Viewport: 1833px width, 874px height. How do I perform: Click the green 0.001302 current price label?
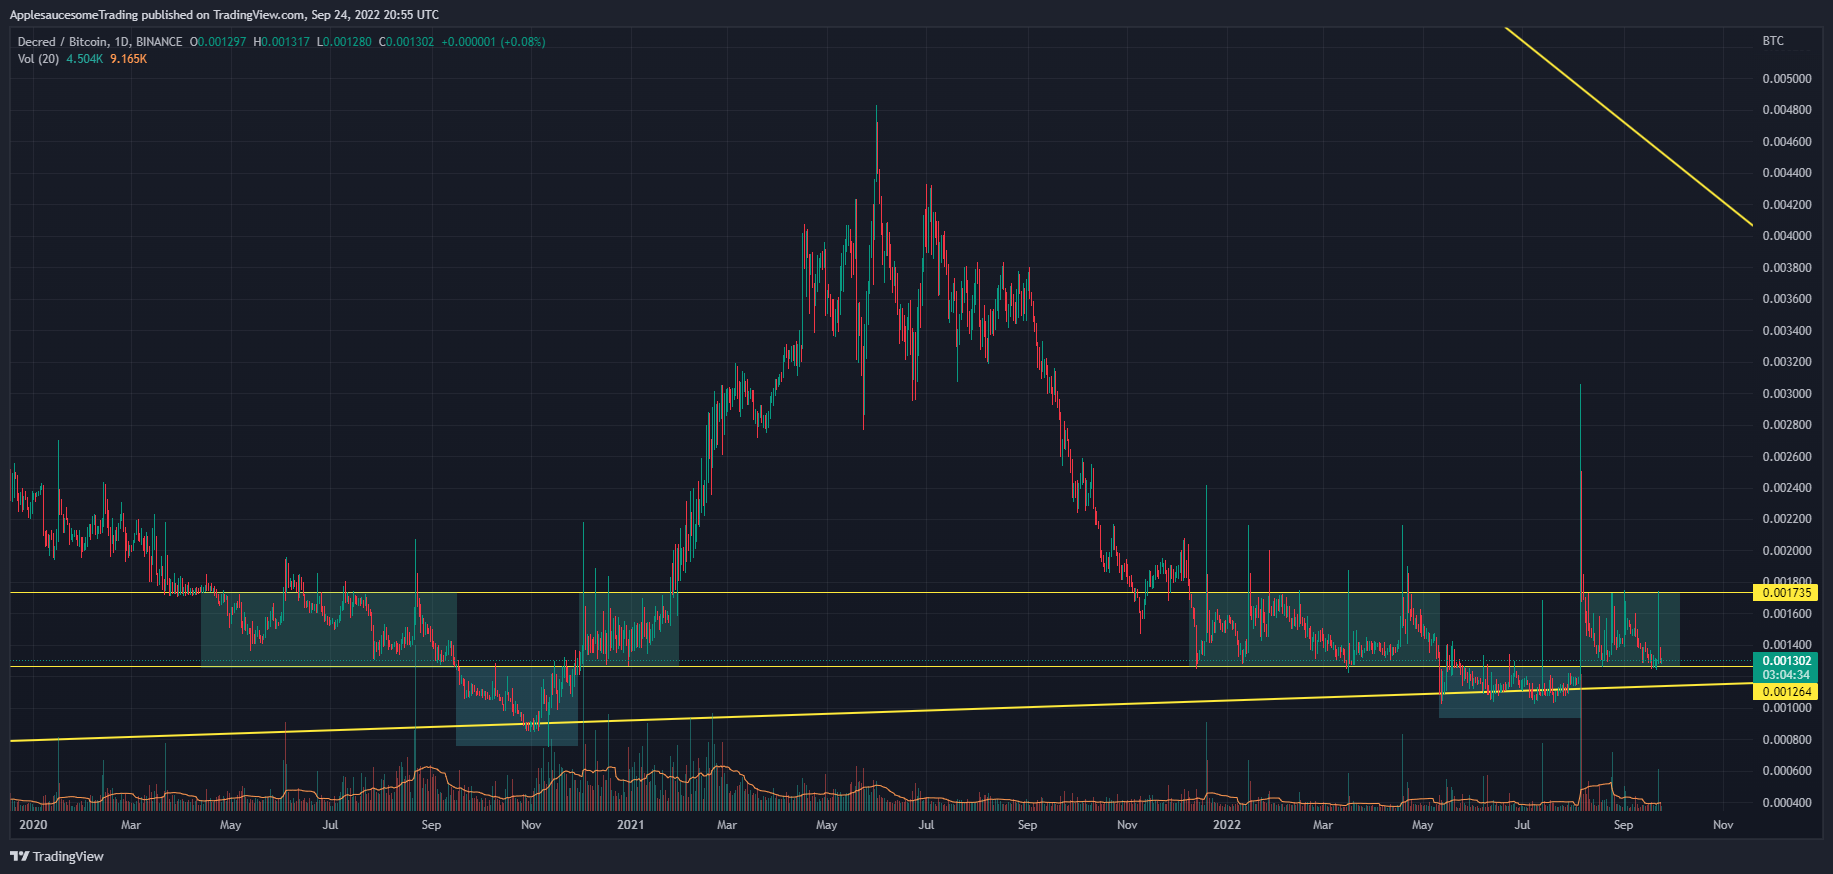coord(1786,660)
